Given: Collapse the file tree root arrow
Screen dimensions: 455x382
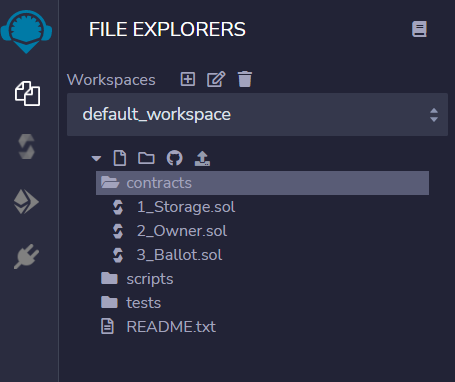Looking at the screenshot, I should [96, 158].
